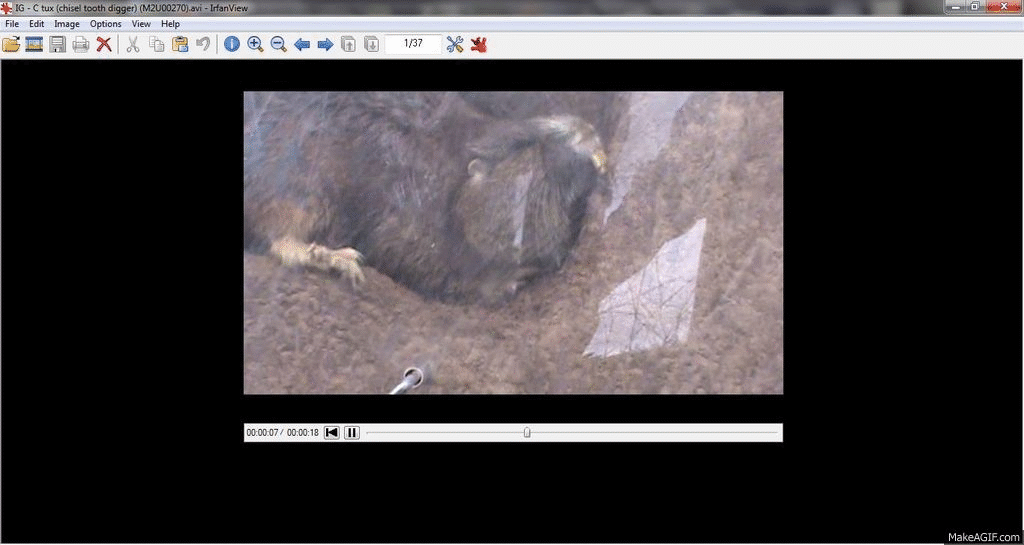The image size is (1024, 545).
Task: Close the IrfanView window
Action: coord(1004,6)
